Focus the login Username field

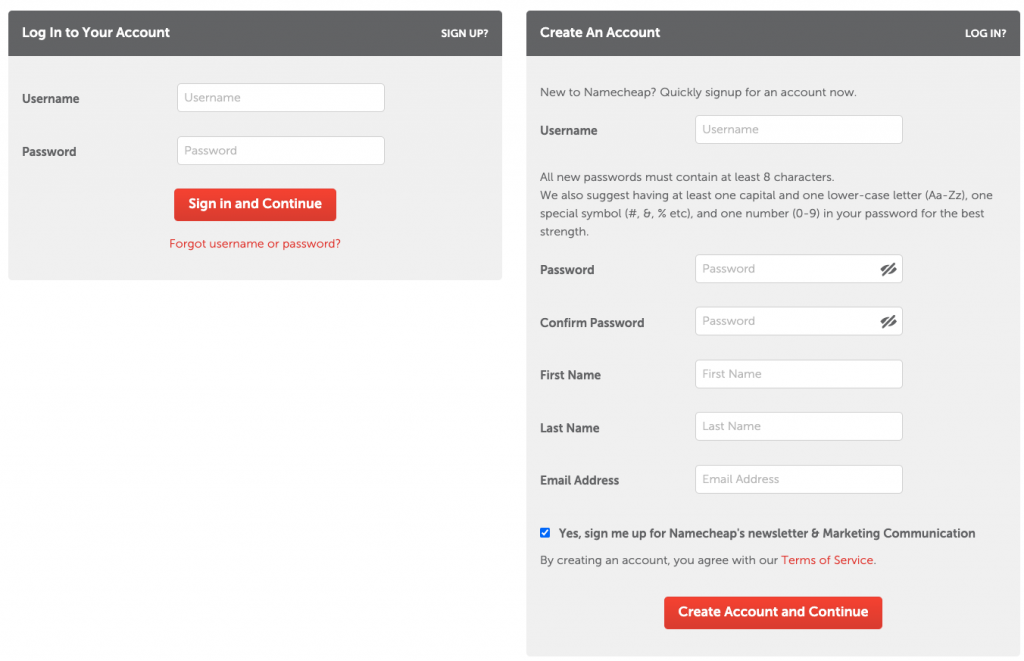coord(280,98)
